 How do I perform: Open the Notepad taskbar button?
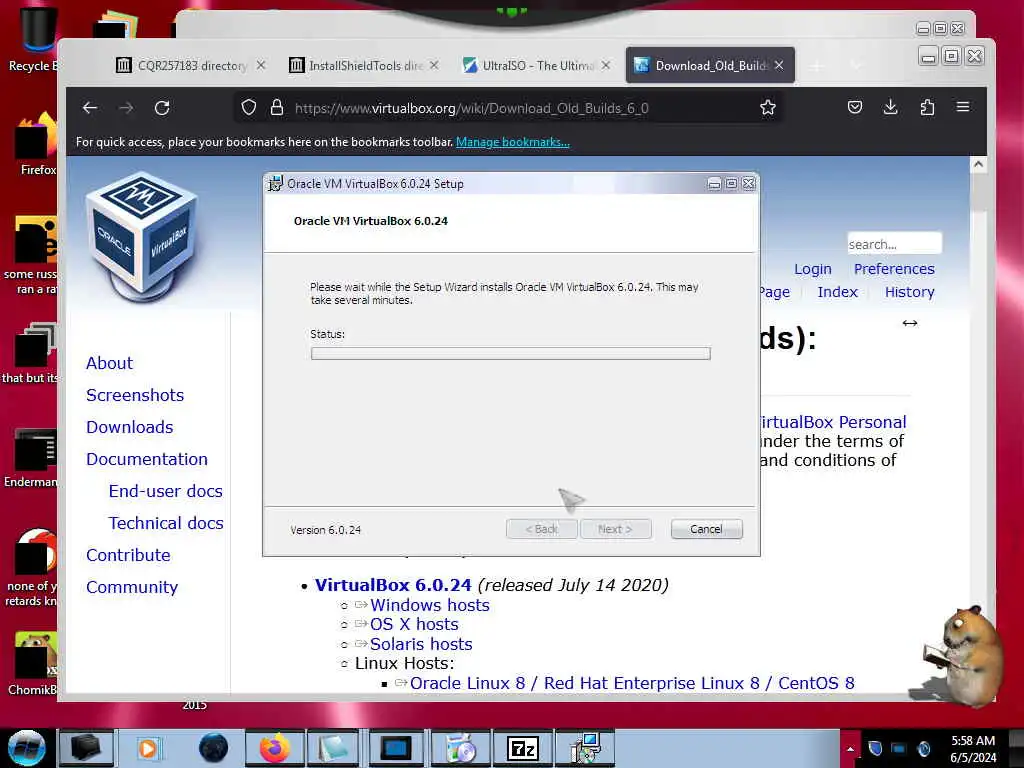coord(332,748)
